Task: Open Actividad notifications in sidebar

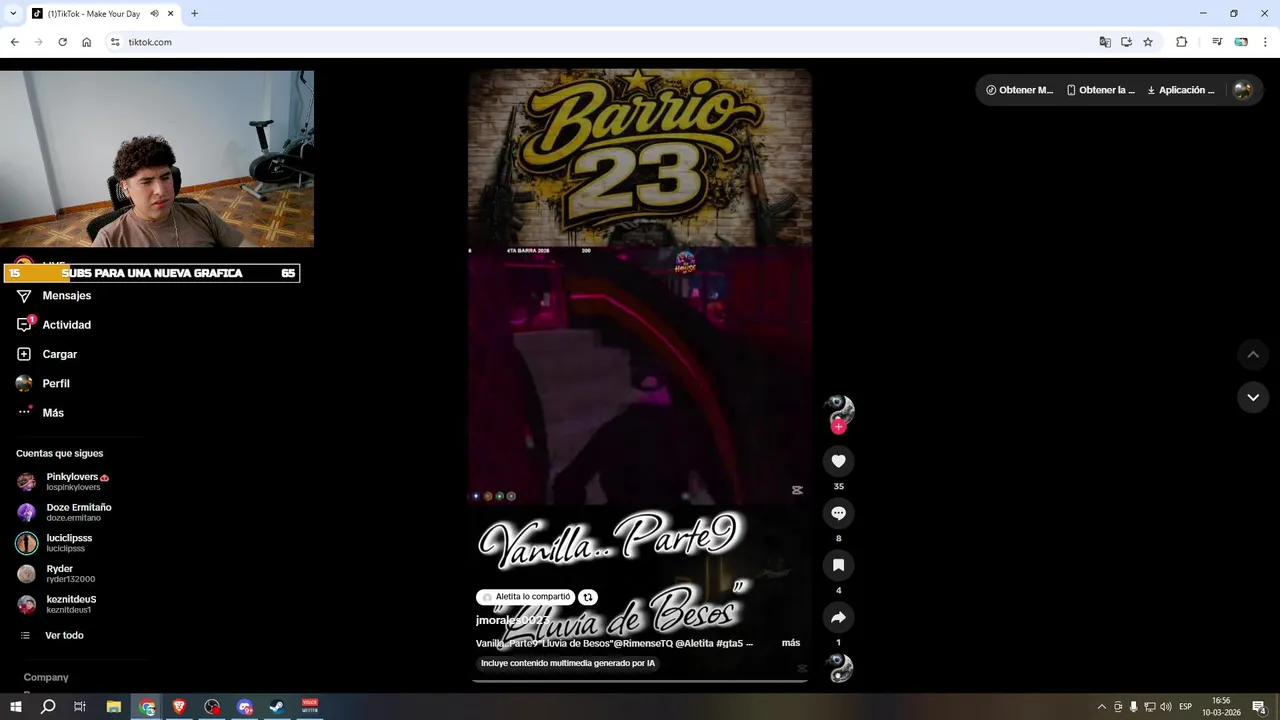Action: coord(54,325)
